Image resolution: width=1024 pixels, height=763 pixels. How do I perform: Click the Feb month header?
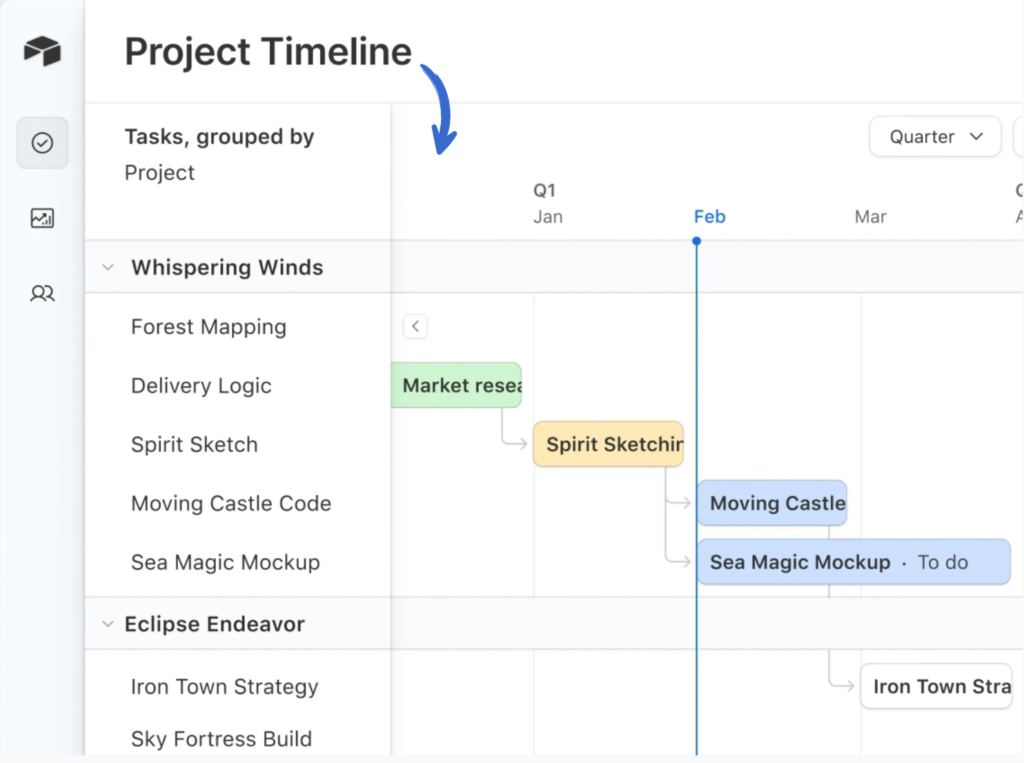[709, 216]
